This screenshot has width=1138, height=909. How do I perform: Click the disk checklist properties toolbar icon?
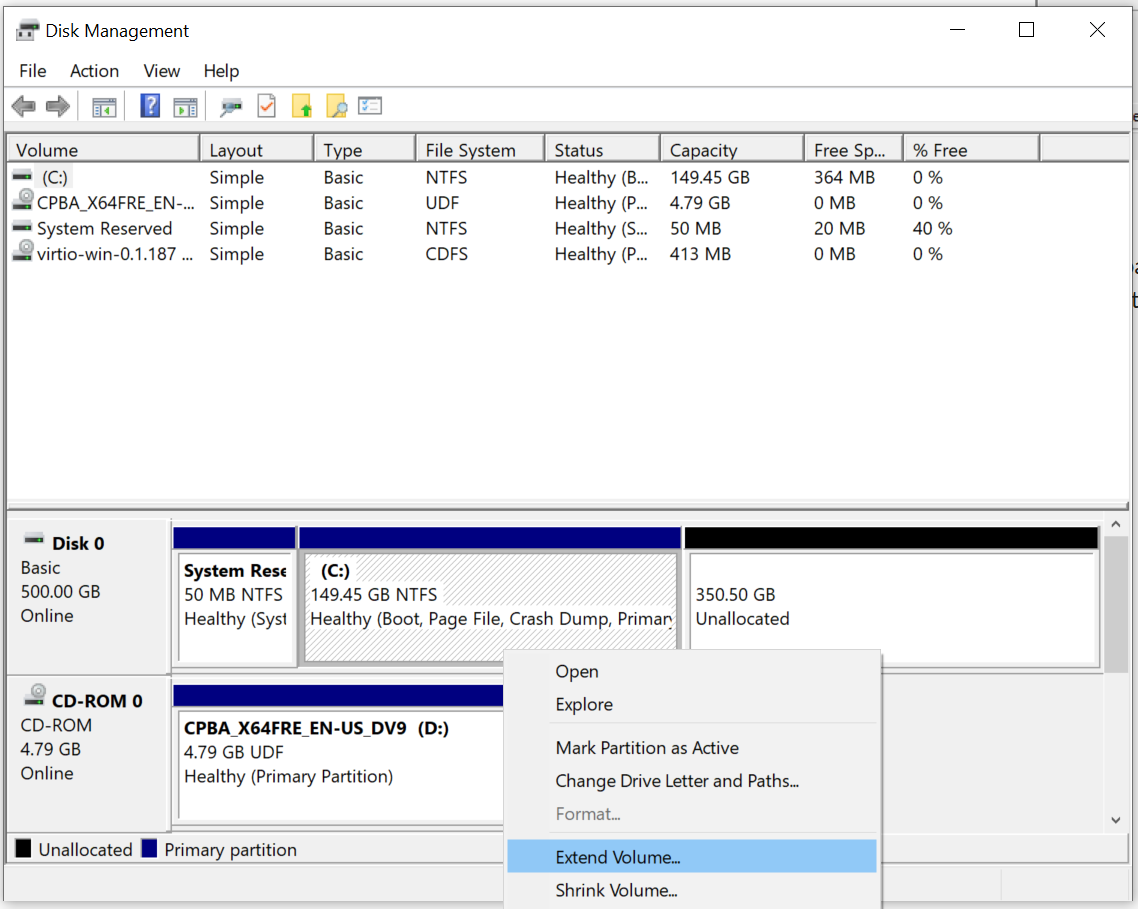tap(370, 105)
